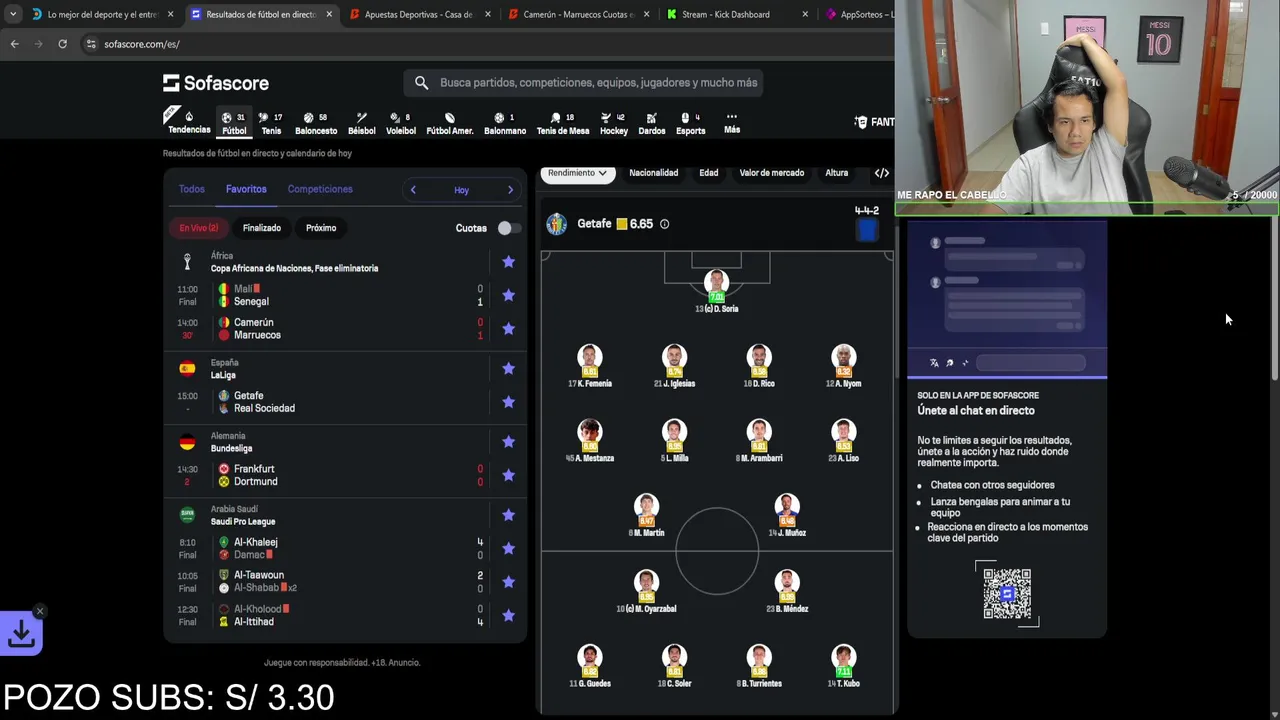This screenshot has height=720, width=1280.
Task: Switch to Camerún - Marruecos Cuotas tab
Action: (x=578, y=14)
